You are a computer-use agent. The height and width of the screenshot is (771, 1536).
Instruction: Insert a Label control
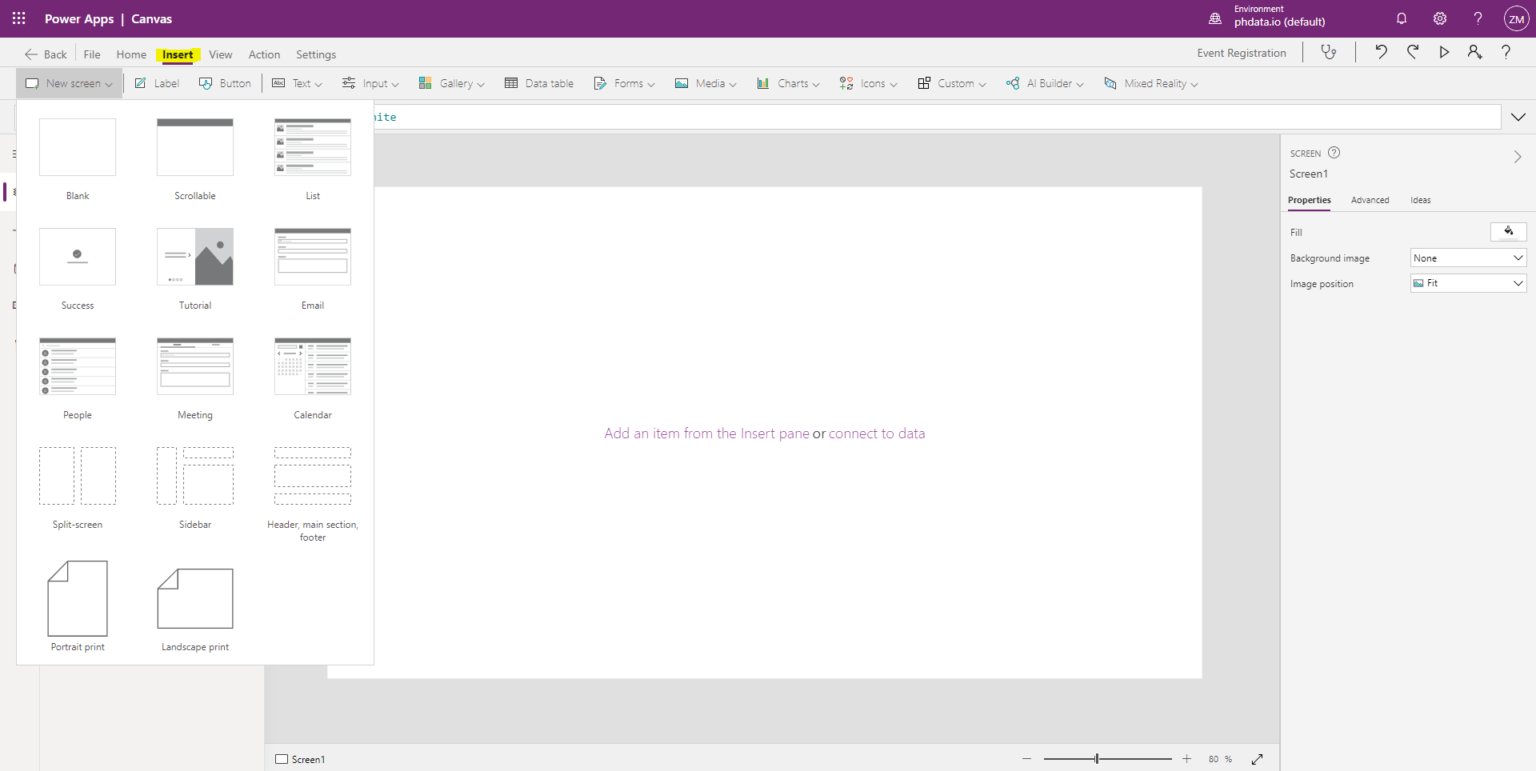(156, 83)
